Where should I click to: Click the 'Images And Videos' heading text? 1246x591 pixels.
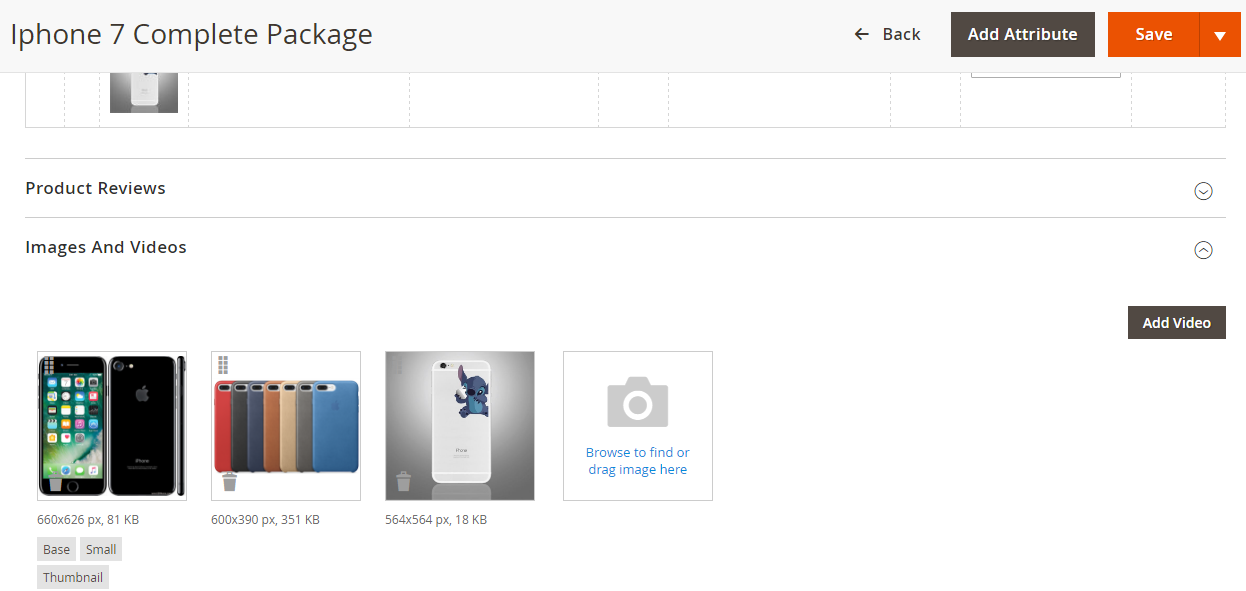106,247
